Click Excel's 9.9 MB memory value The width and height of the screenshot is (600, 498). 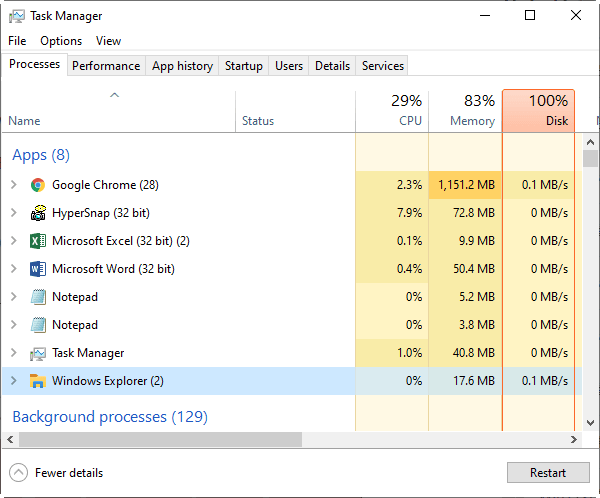(x=477, y=241)
